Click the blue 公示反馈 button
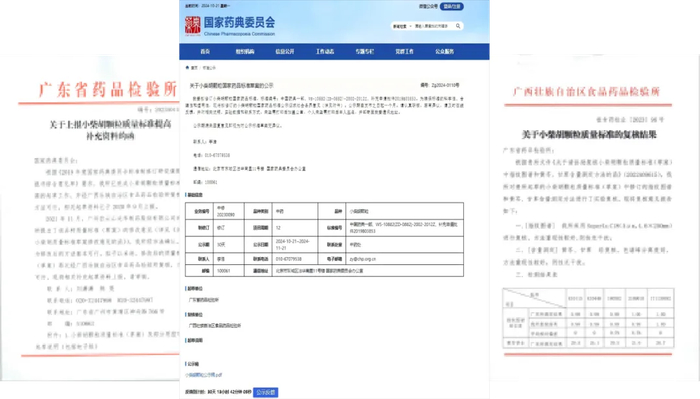This screenshot has width=700, height=399. 266,392
